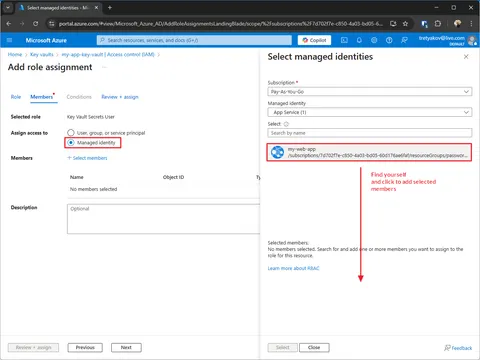
Task: Click the Home breadcrumb link
Action: pos(15,54)
